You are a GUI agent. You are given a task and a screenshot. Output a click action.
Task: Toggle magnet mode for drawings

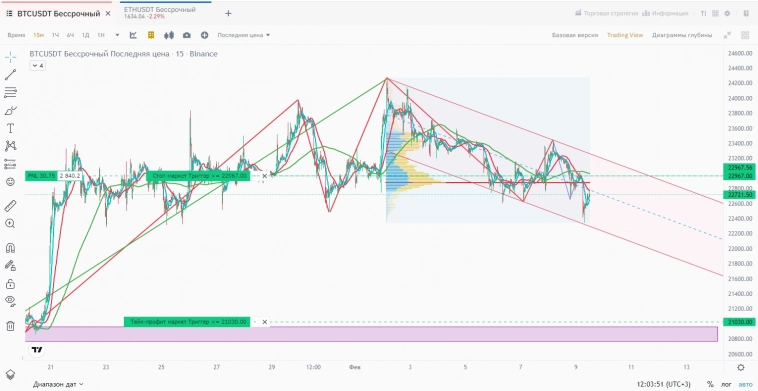pyautogui.click(x=10, y=247)
